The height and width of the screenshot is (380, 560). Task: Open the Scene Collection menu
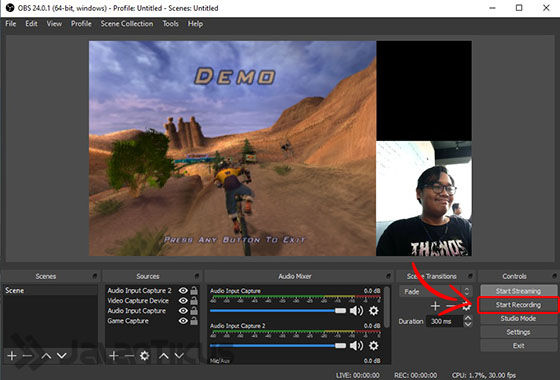pos(127,24)
